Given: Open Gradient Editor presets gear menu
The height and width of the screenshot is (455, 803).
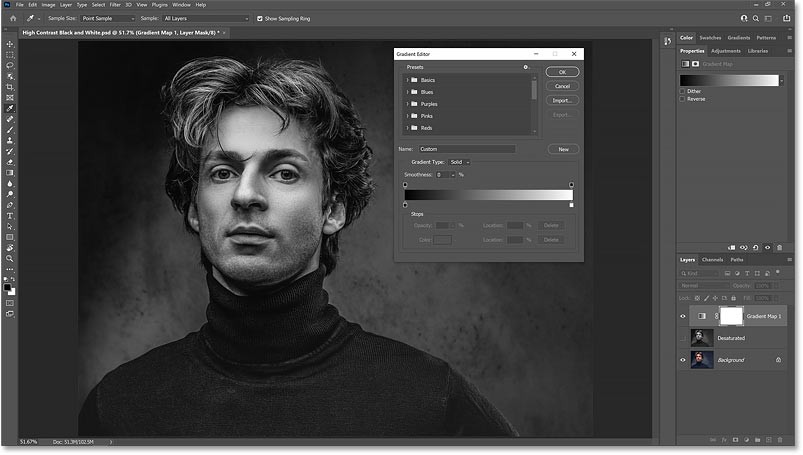Looking at the screenshot, I should click(x=526, y=67).
